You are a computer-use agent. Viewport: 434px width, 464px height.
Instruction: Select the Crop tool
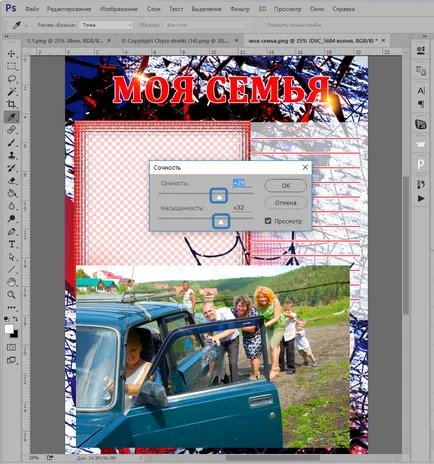11,104
